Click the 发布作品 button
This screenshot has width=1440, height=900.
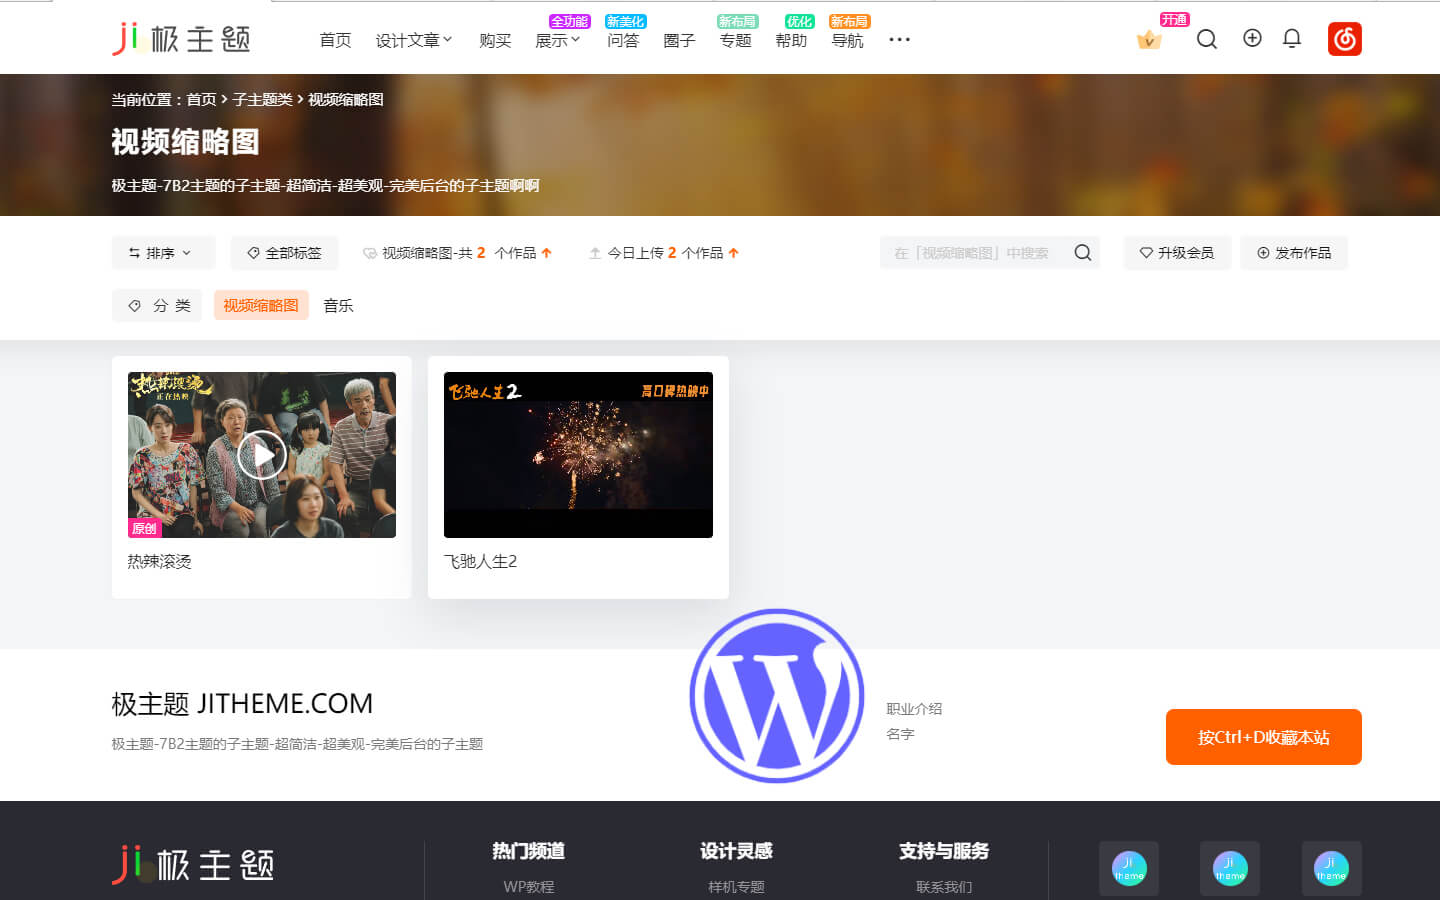(x=1293, y=253)
